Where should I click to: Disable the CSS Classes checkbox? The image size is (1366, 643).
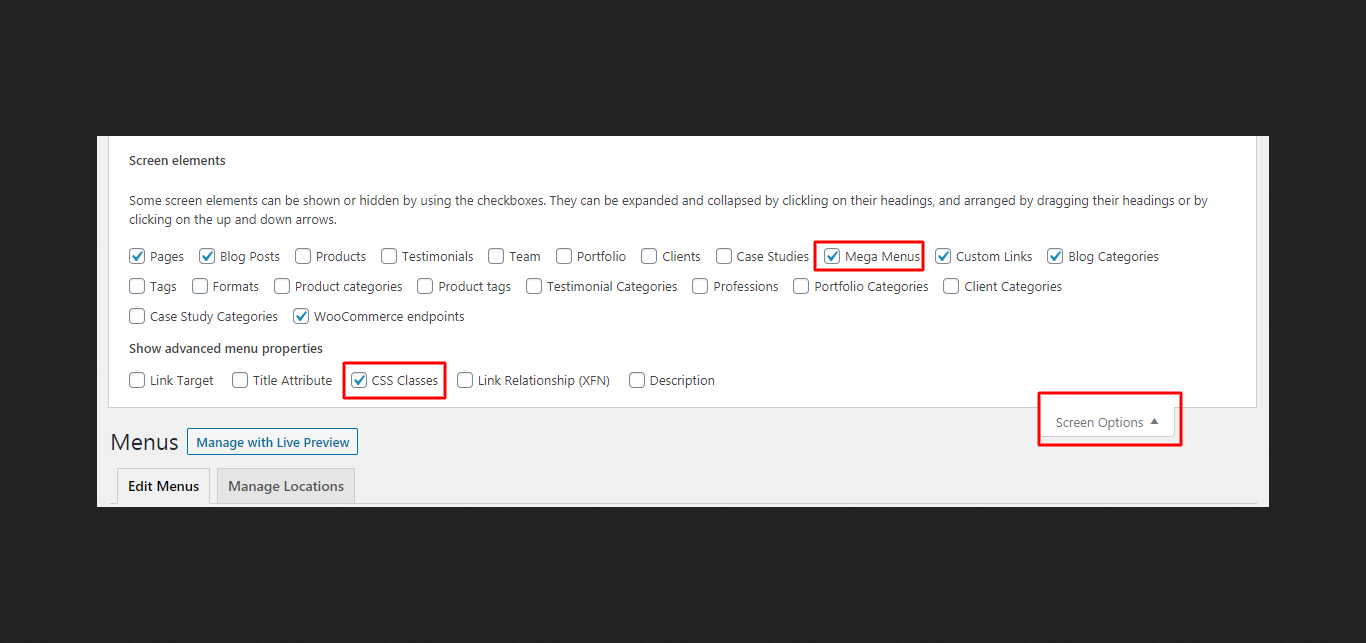coord(359,380)
